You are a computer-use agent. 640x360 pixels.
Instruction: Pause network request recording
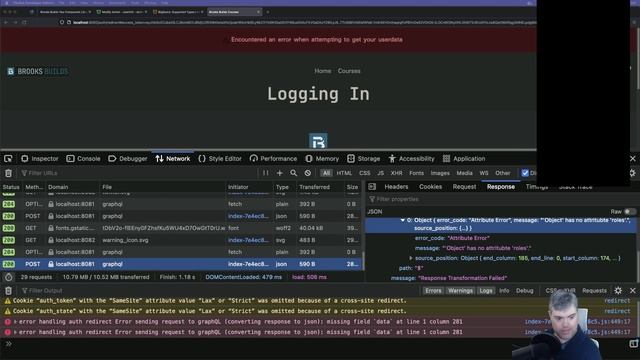point(266,173)
